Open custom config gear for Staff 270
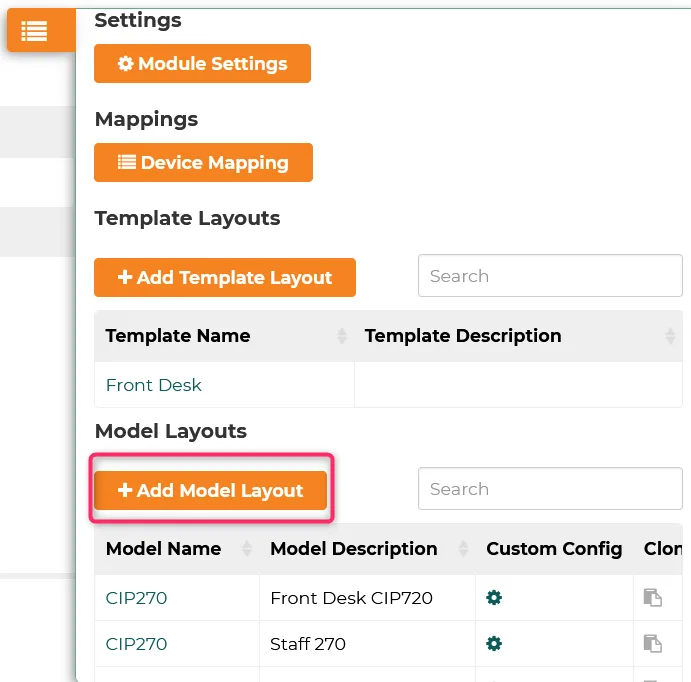 [494, 644]
